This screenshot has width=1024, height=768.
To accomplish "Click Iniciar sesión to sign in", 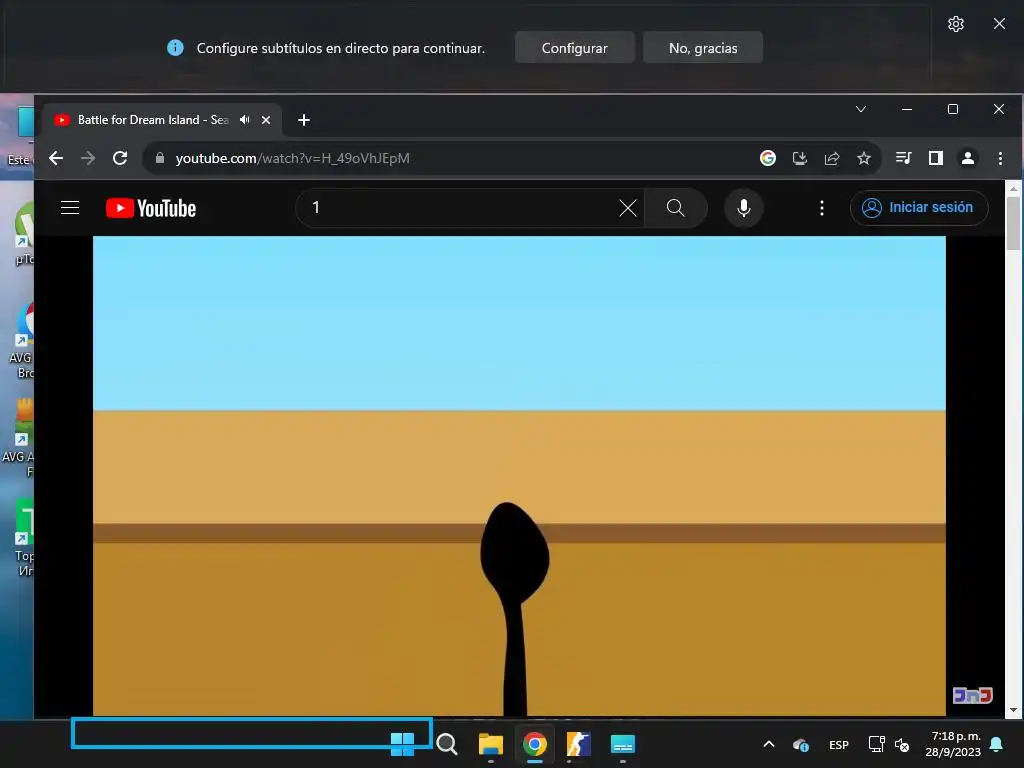I will [x=919, y=208].
